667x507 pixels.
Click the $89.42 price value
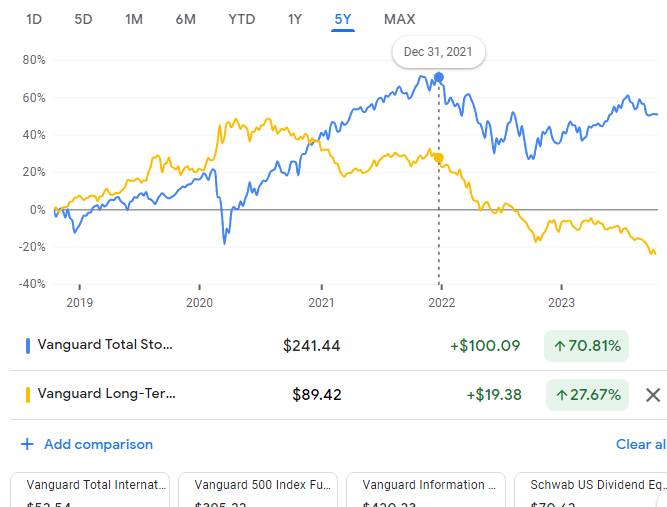[316, 395]
